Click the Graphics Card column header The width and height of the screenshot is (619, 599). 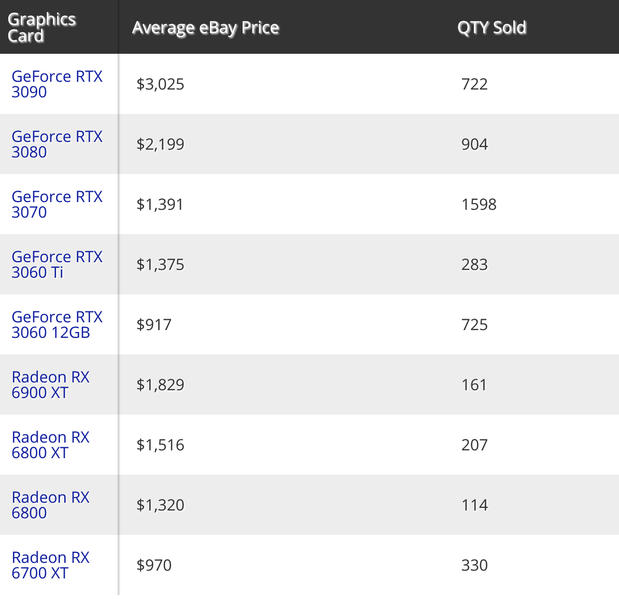[x=42, y=27]
